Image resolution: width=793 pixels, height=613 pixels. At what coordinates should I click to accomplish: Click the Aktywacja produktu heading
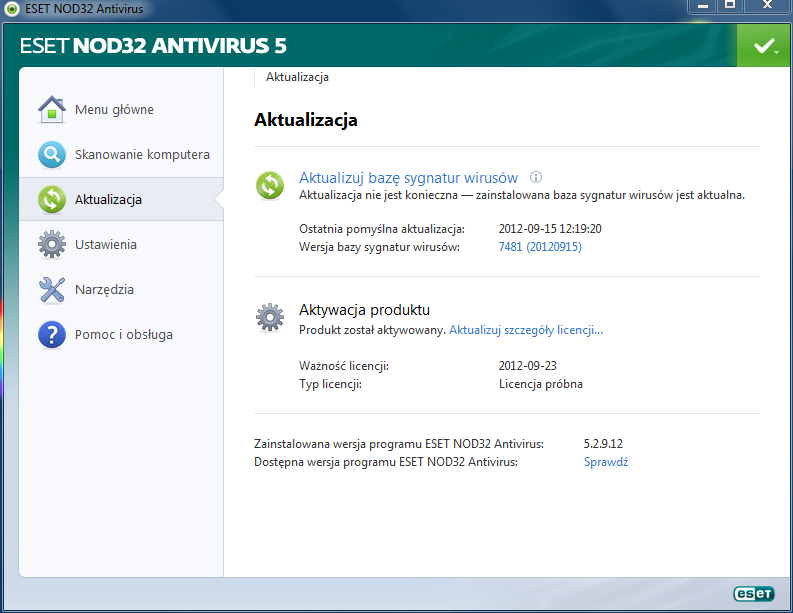tap(365, 310)
